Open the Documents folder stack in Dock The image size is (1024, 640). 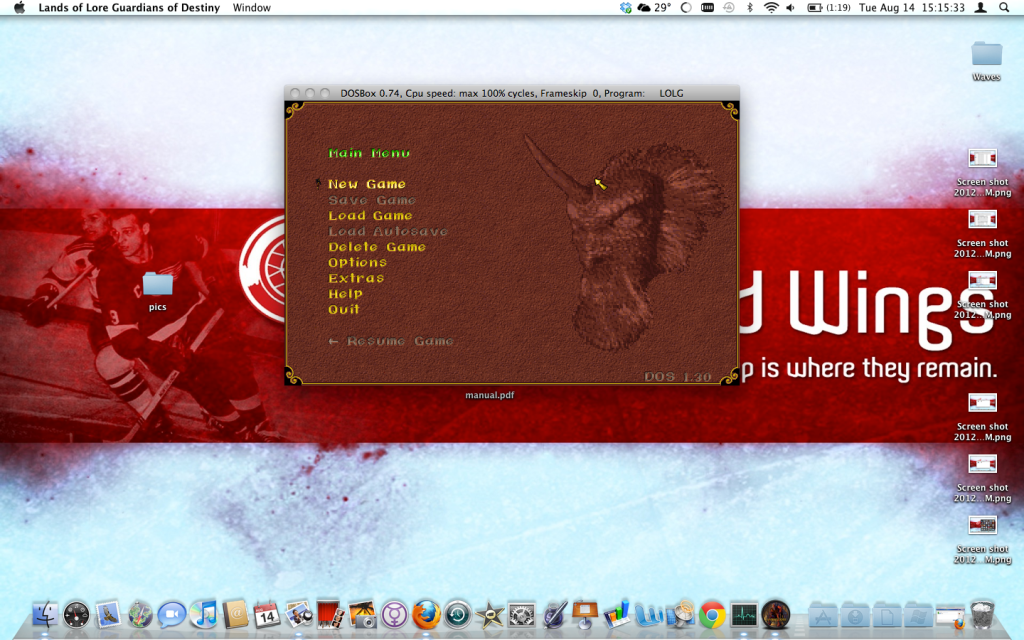click(886, 615)
